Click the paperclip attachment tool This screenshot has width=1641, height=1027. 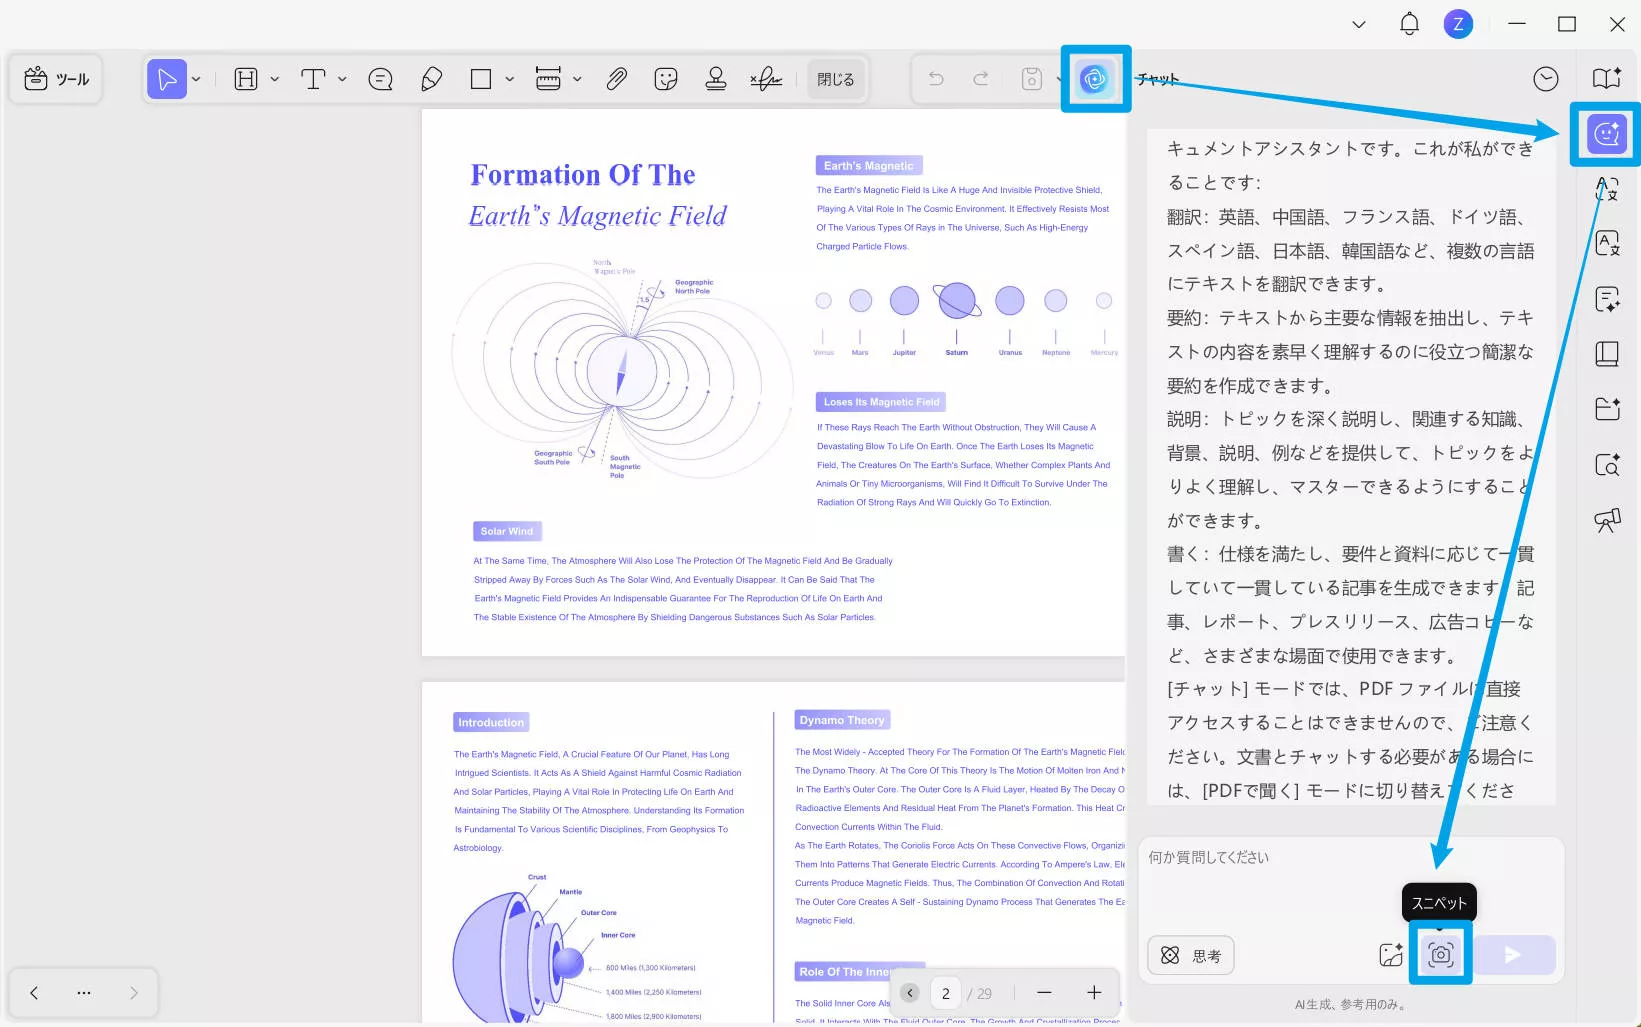tap(617, 78)
